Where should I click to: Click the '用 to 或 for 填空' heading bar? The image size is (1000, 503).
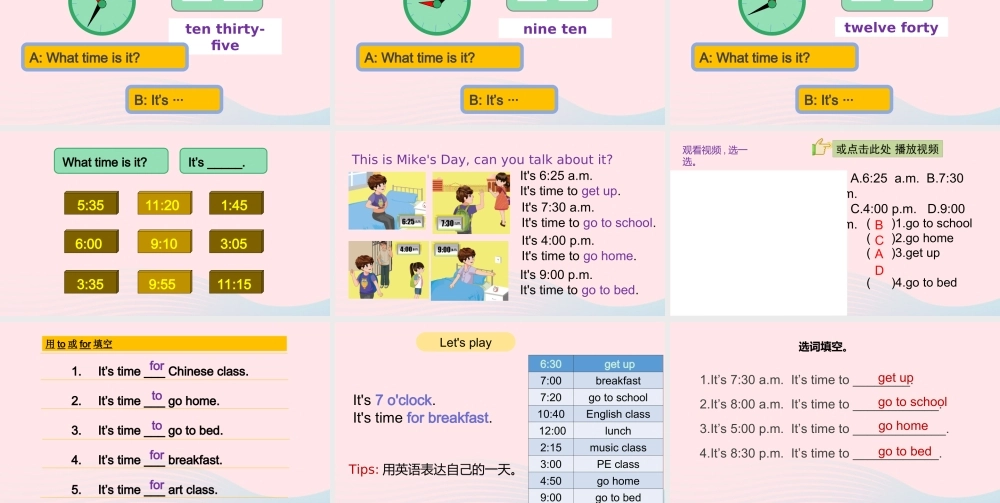tap(165, 344)
